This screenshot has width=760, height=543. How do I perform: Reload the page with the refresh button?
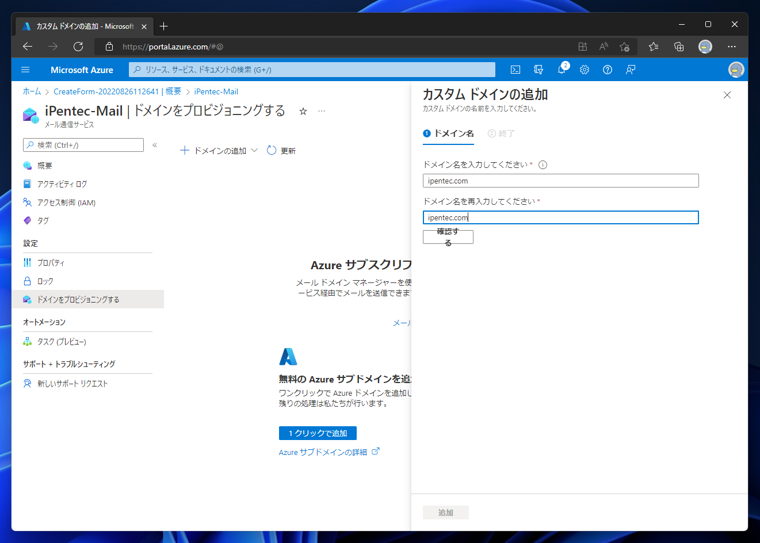78,47
